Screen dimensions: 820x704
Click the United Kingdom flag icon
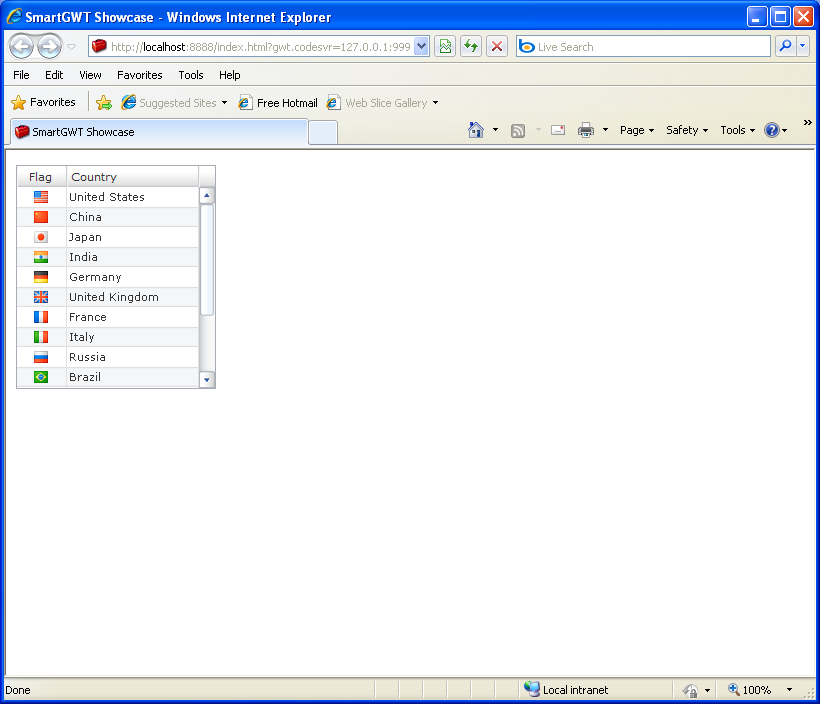click(x=41, y=297)
